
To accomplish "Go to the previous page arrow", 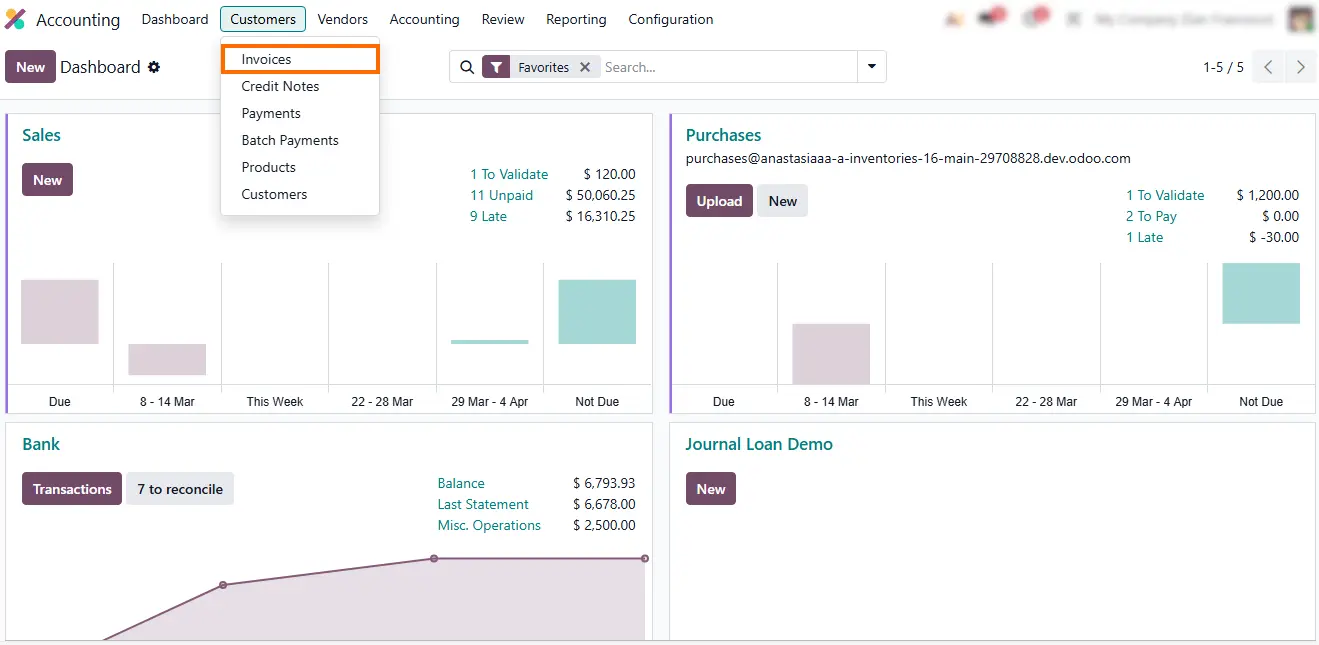I will (1268, 67).
